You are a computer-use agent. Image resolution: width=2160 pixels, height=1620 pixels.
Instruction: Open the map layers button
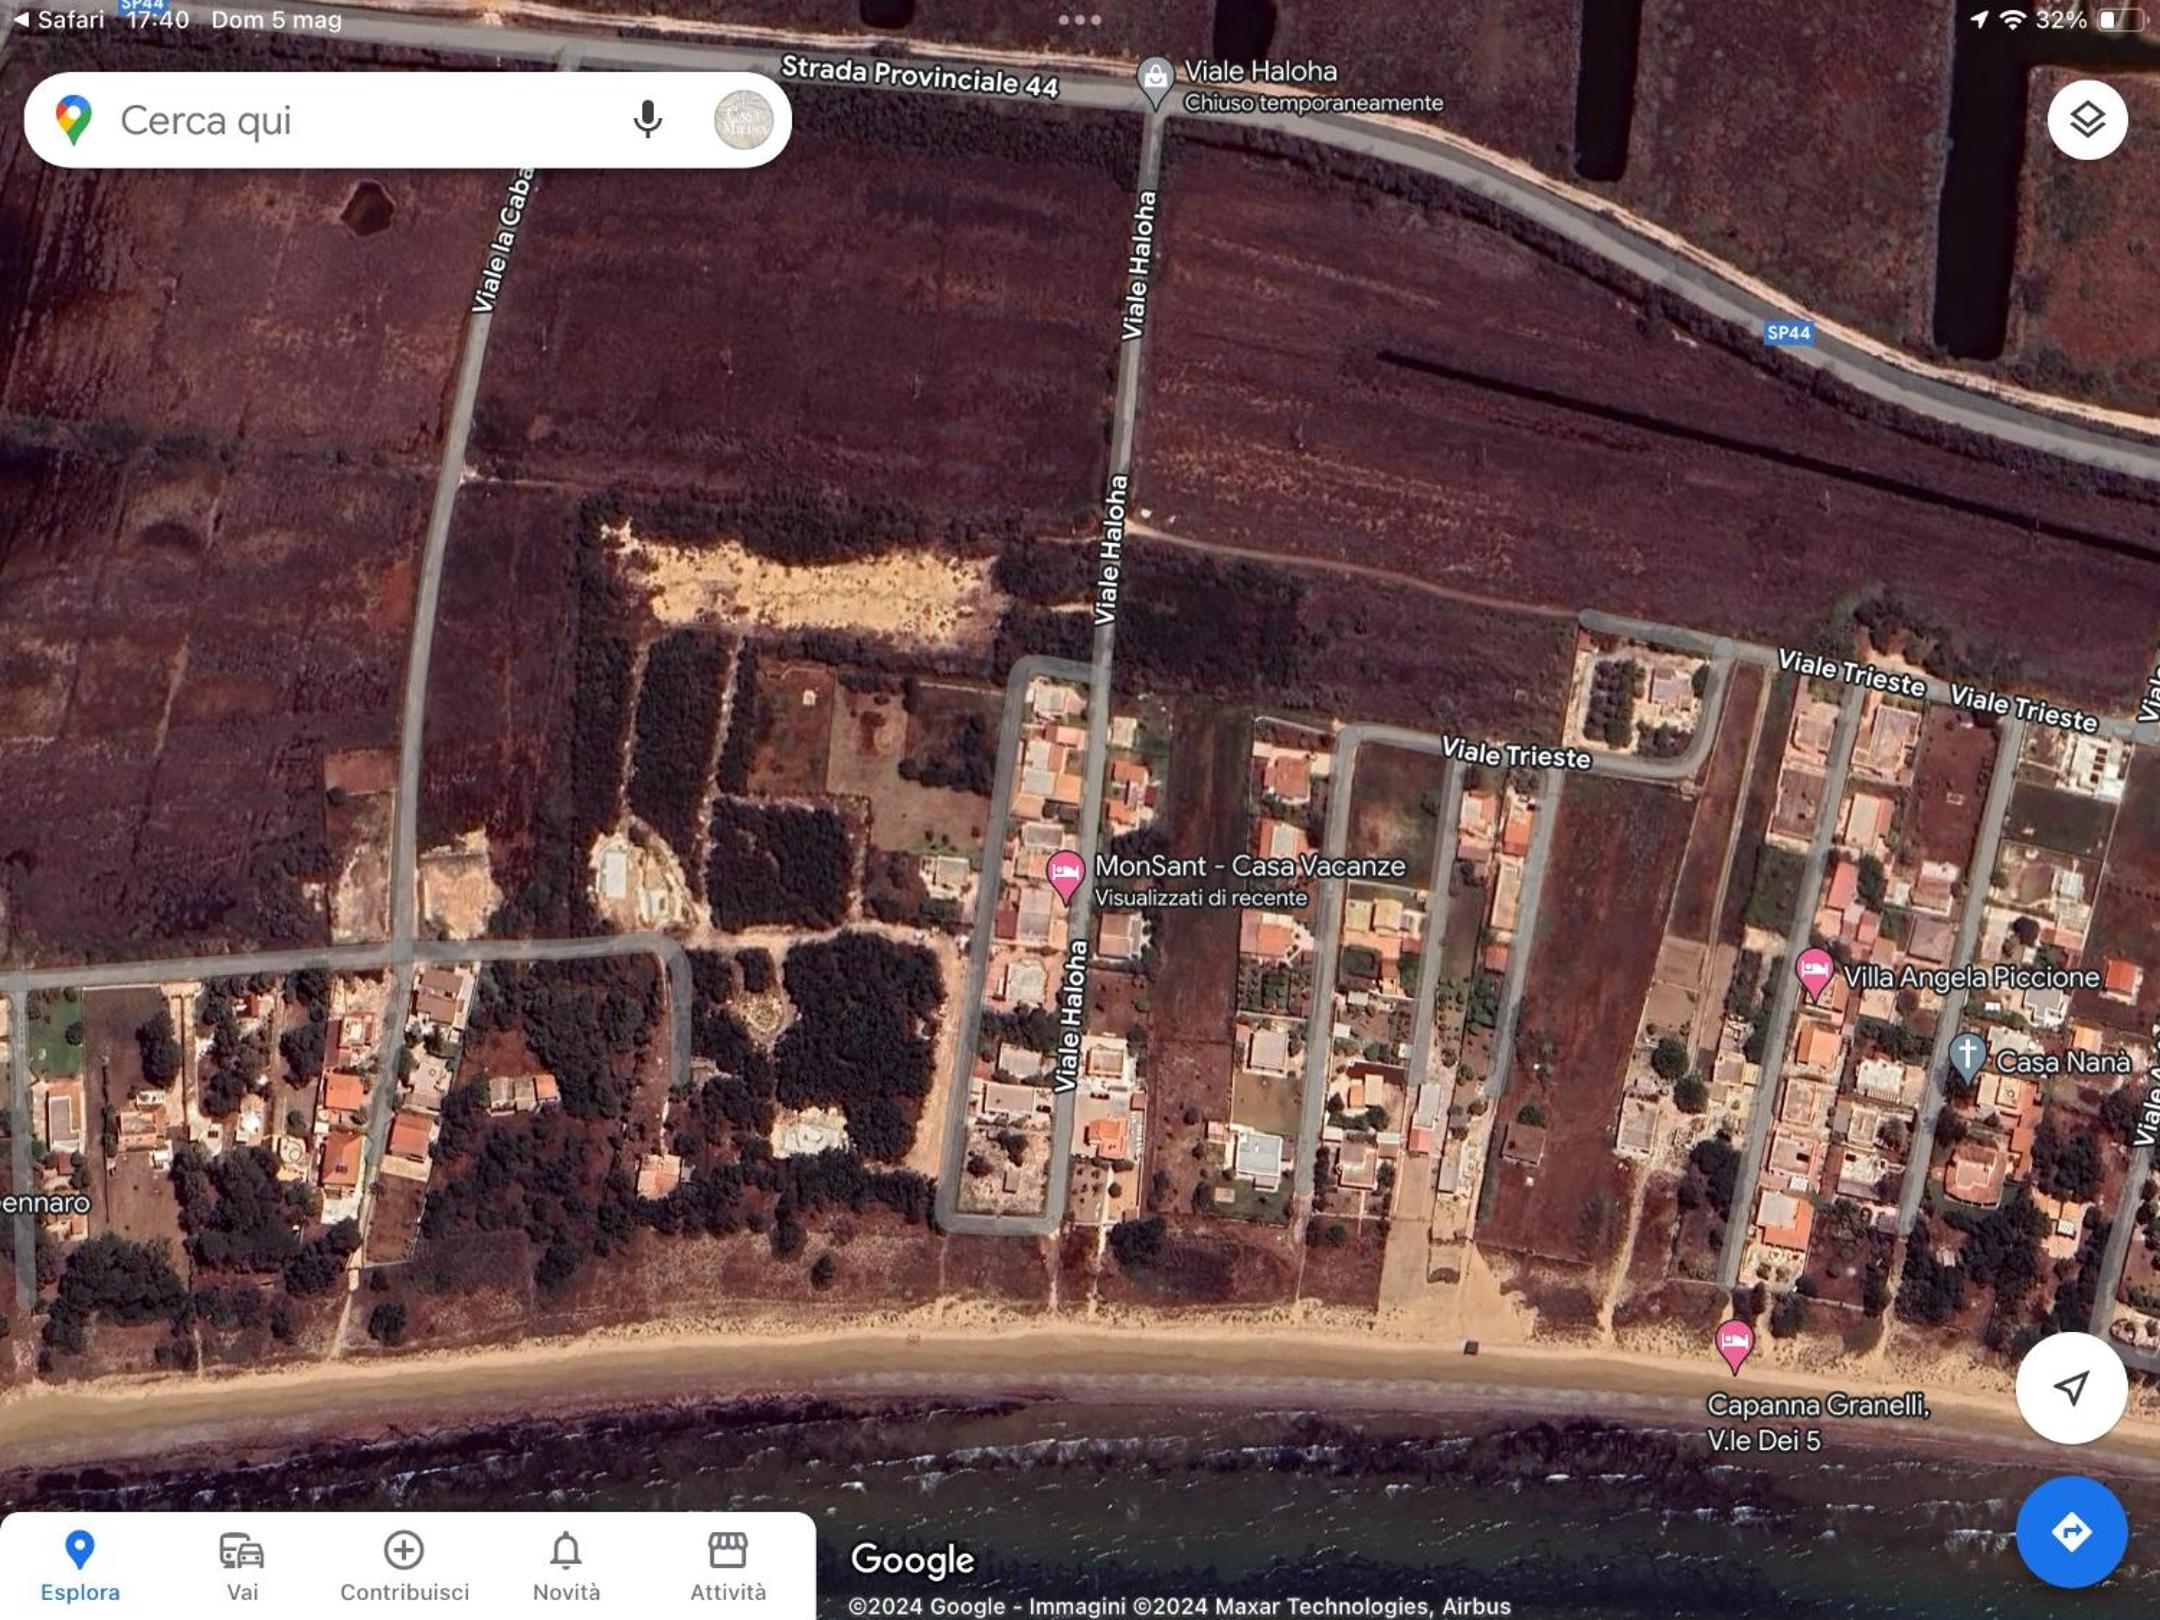2087,120
